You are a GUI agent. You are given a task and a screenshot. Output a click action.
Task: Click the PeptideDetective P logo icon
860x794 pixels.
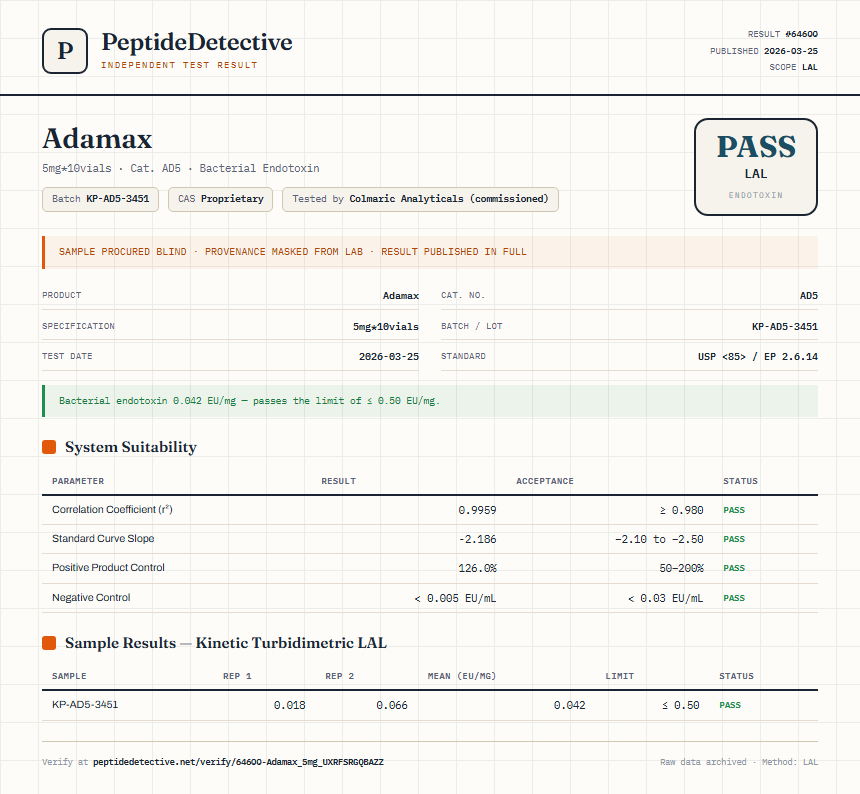[65, 51]
